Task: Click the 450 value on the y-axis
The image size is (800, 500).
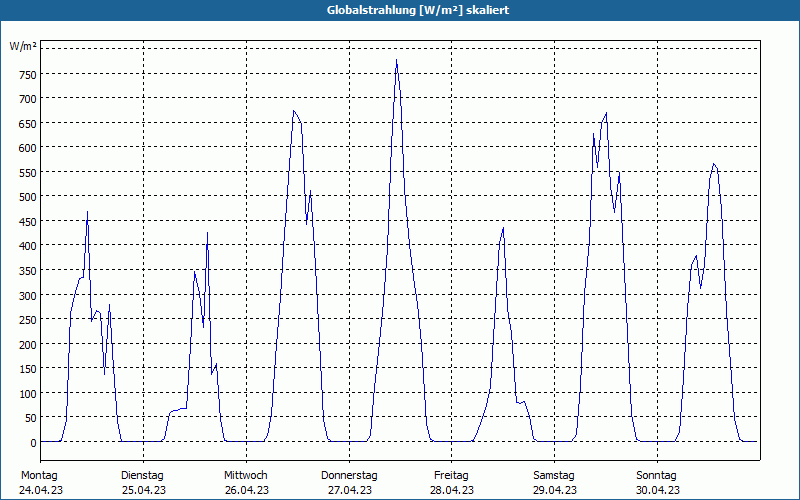Action: tap(28, 222)
